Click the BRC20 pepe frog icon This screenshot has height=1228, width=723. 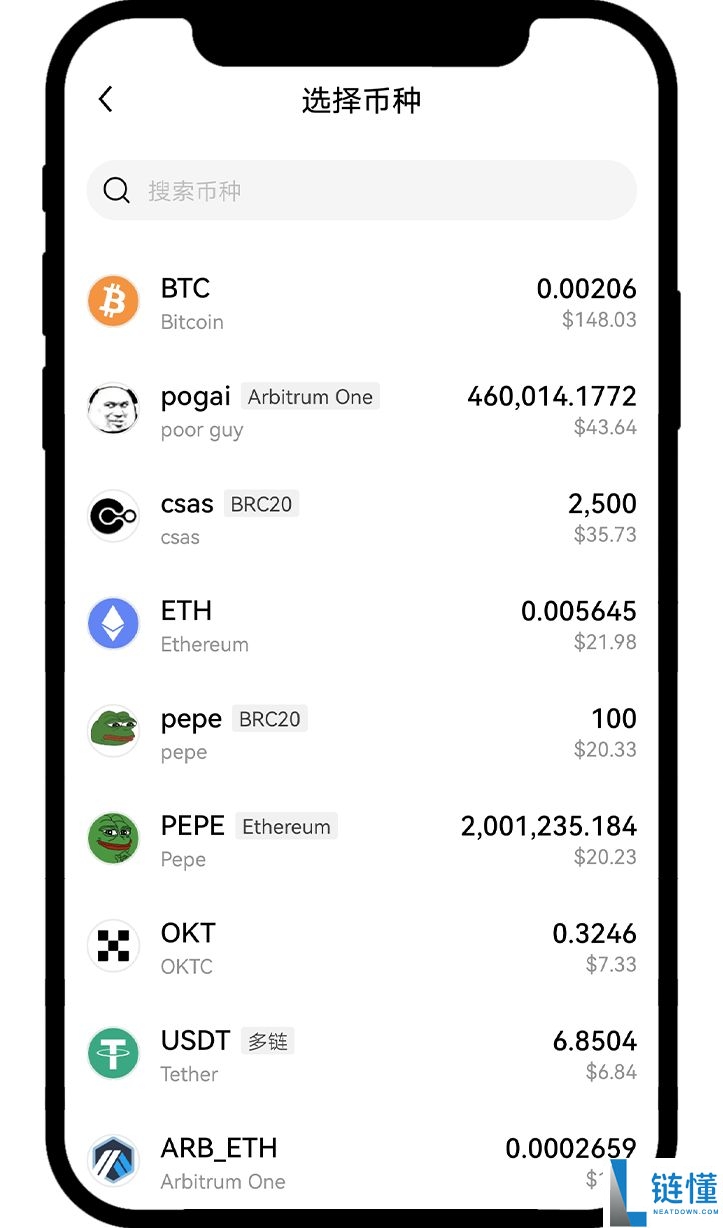(x=113, y=731)
